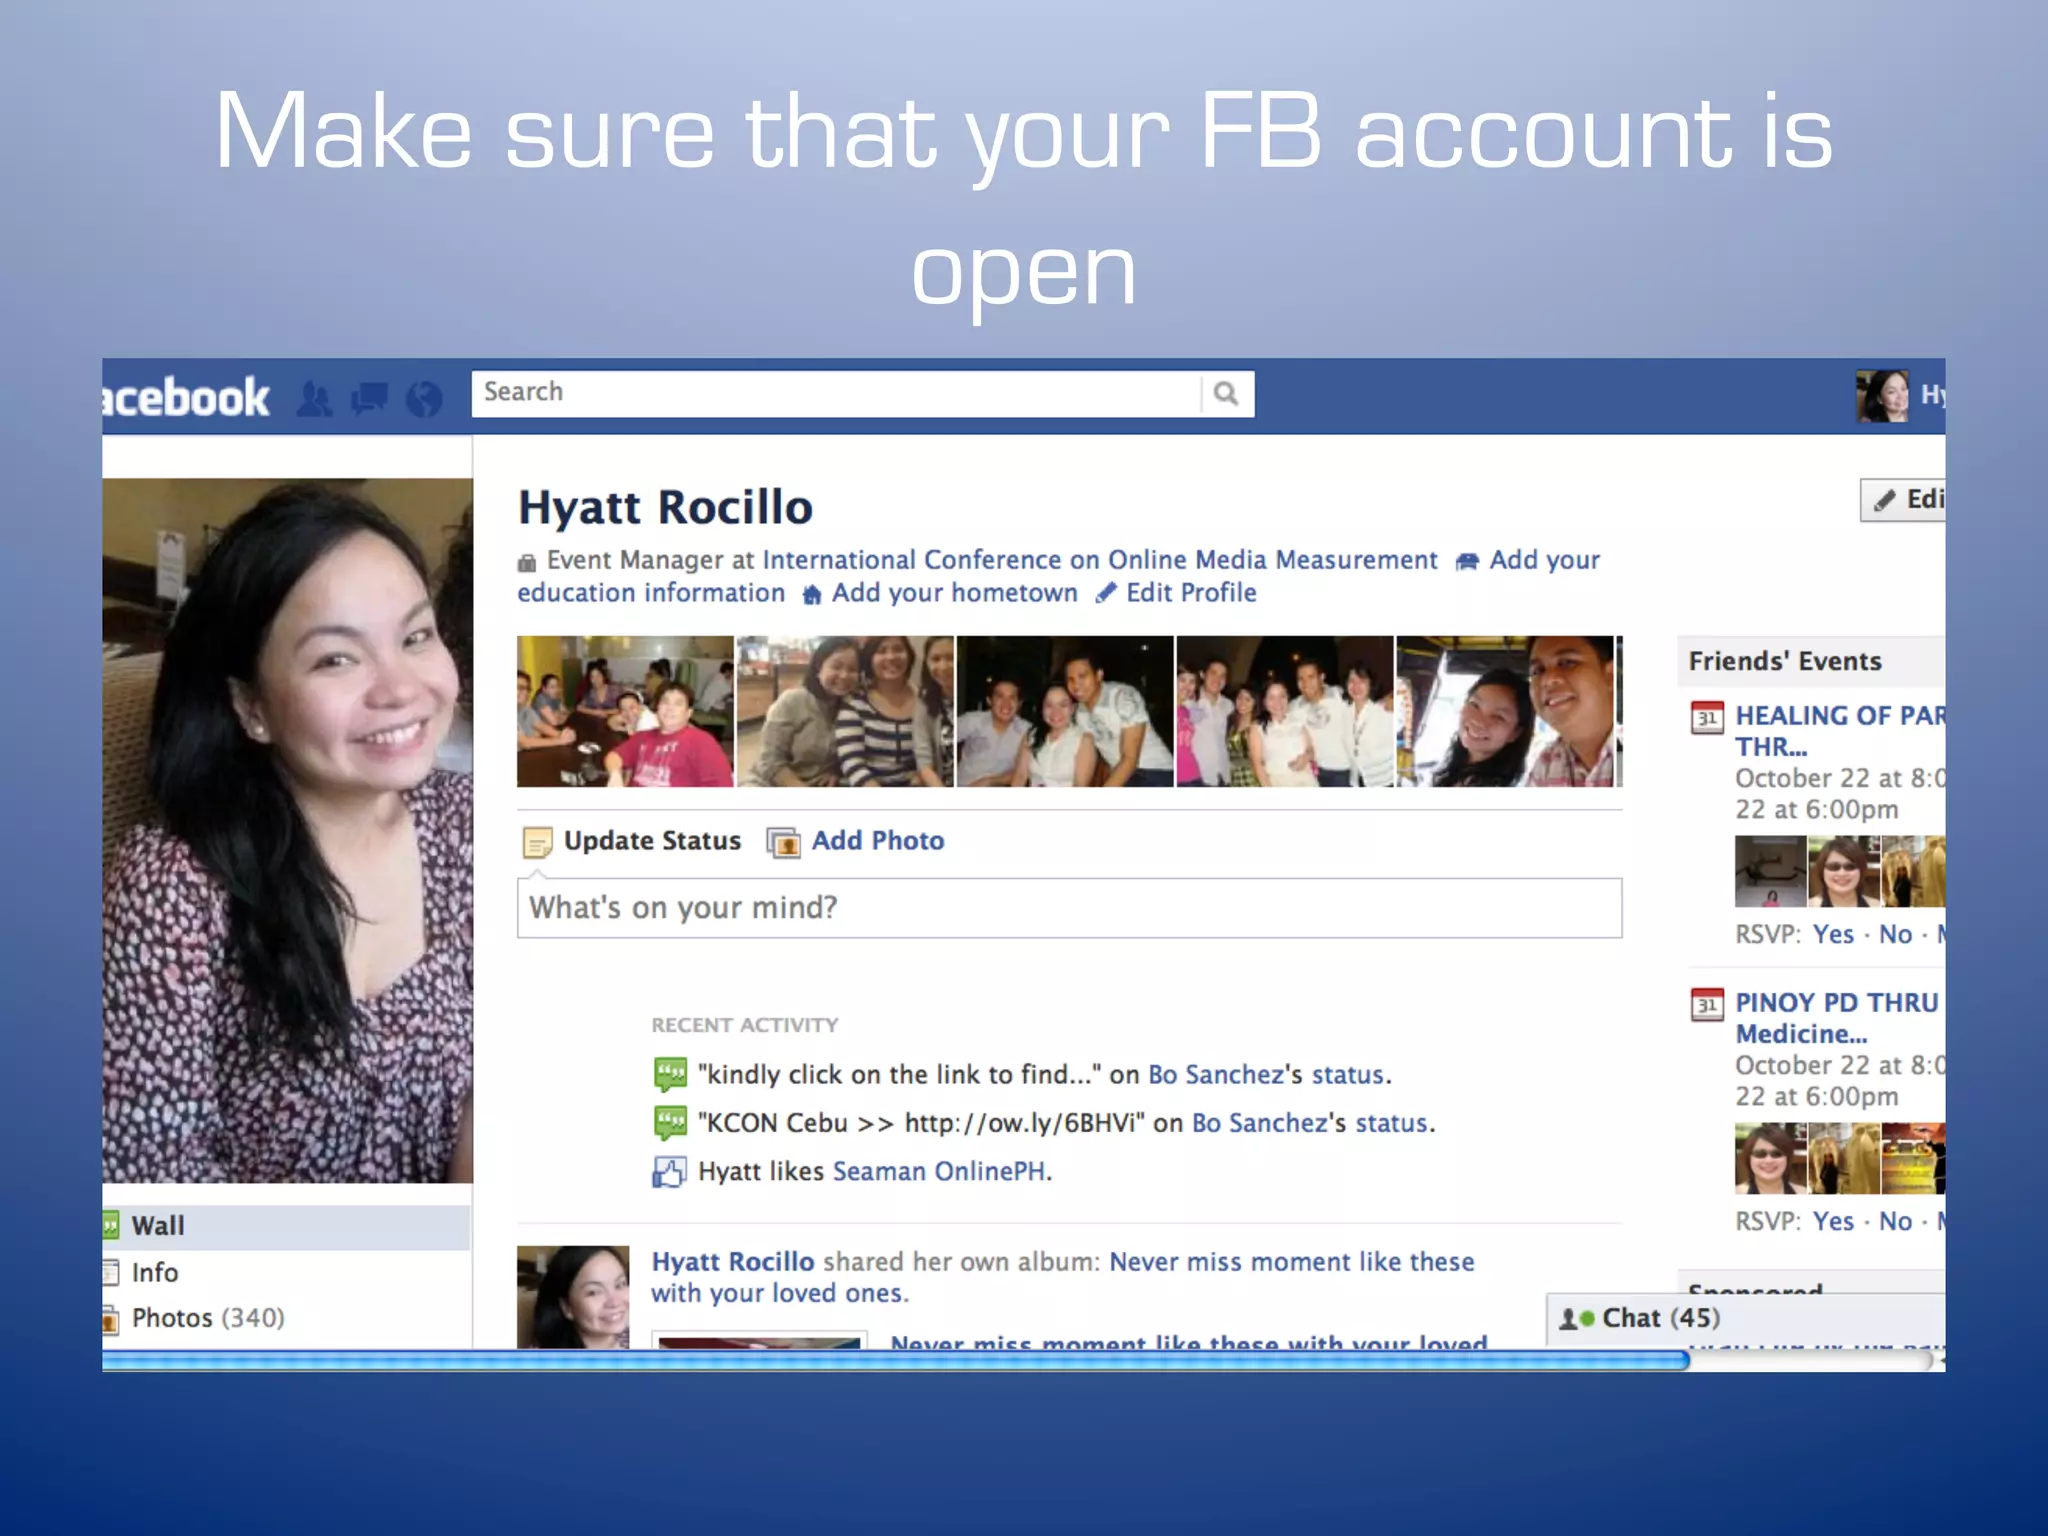Viewport: 2048px width, 1536px height.
Task: Click the Add Photo picture icon
Action: pos(783,842)
